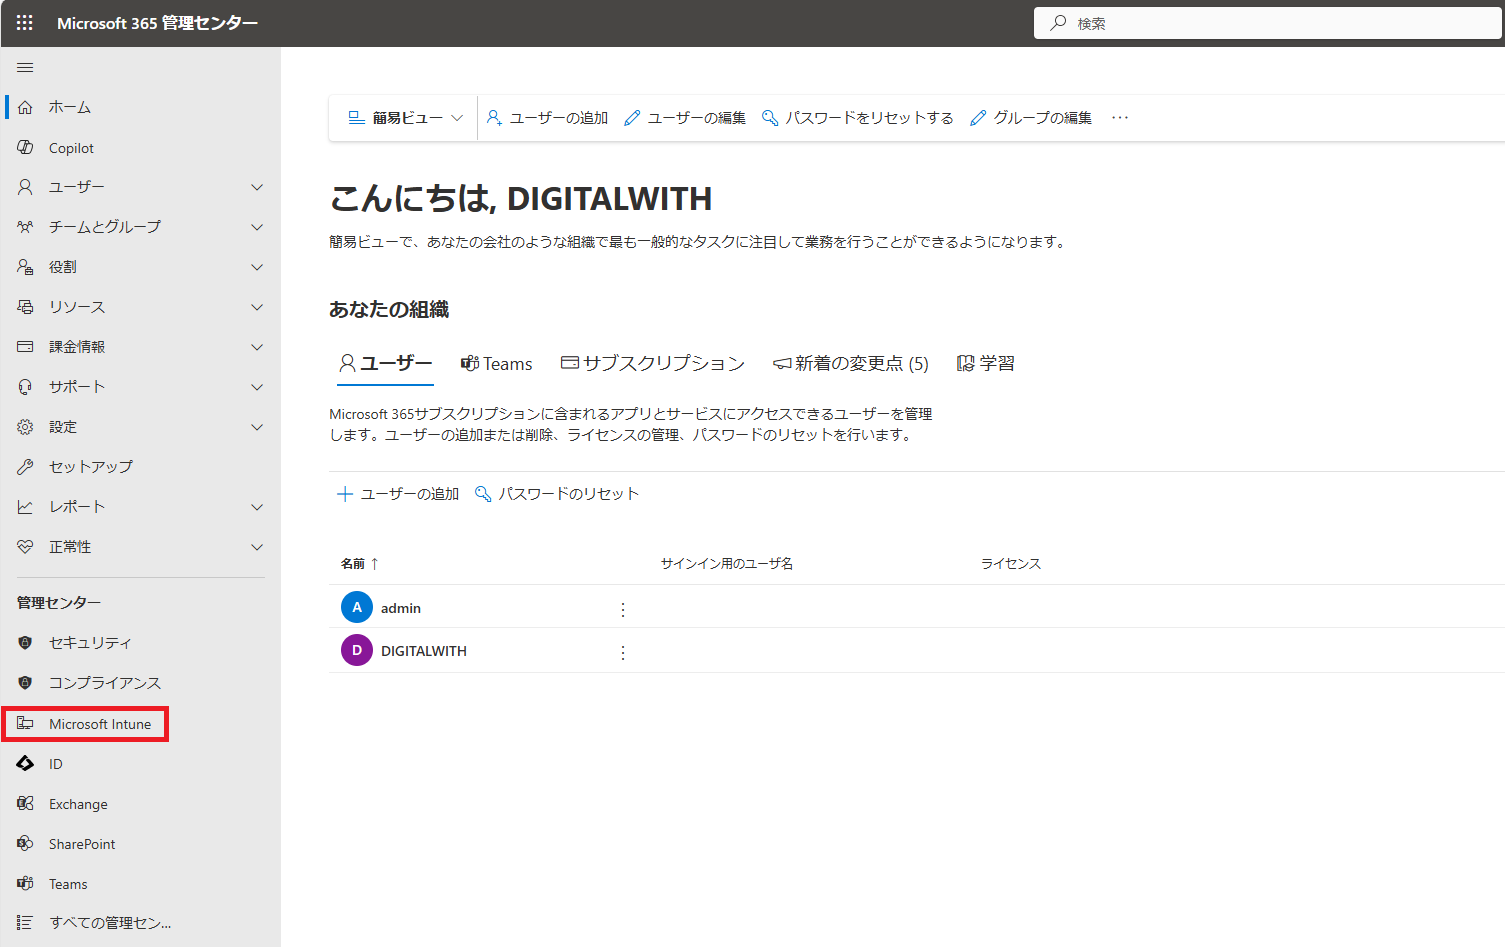
Task: Click the サインイン用のユーザ名 column header
Action: click(727, 564)
